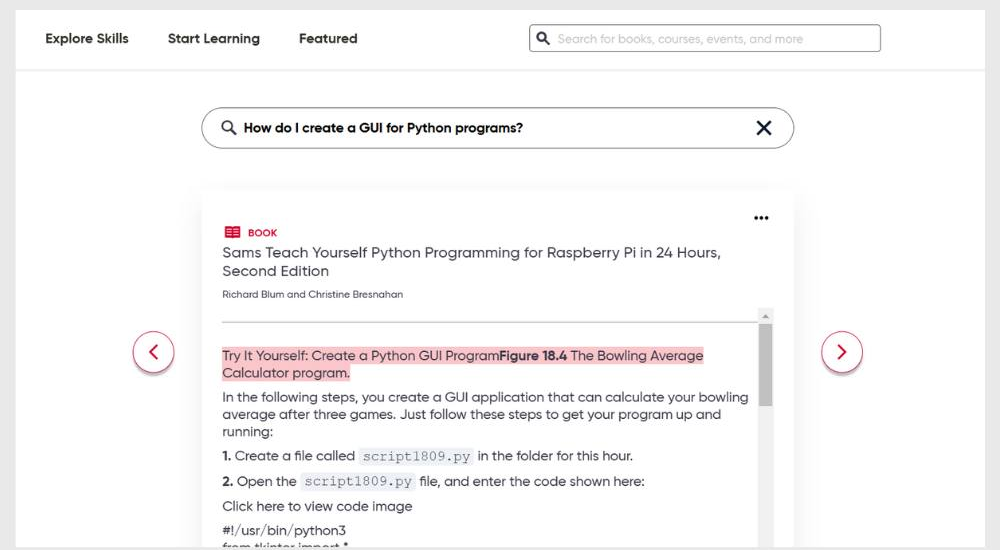The image size is (1000, 550).
Task: Open the Sams Teach Yourself Python book title
Action: coord(471,262)
